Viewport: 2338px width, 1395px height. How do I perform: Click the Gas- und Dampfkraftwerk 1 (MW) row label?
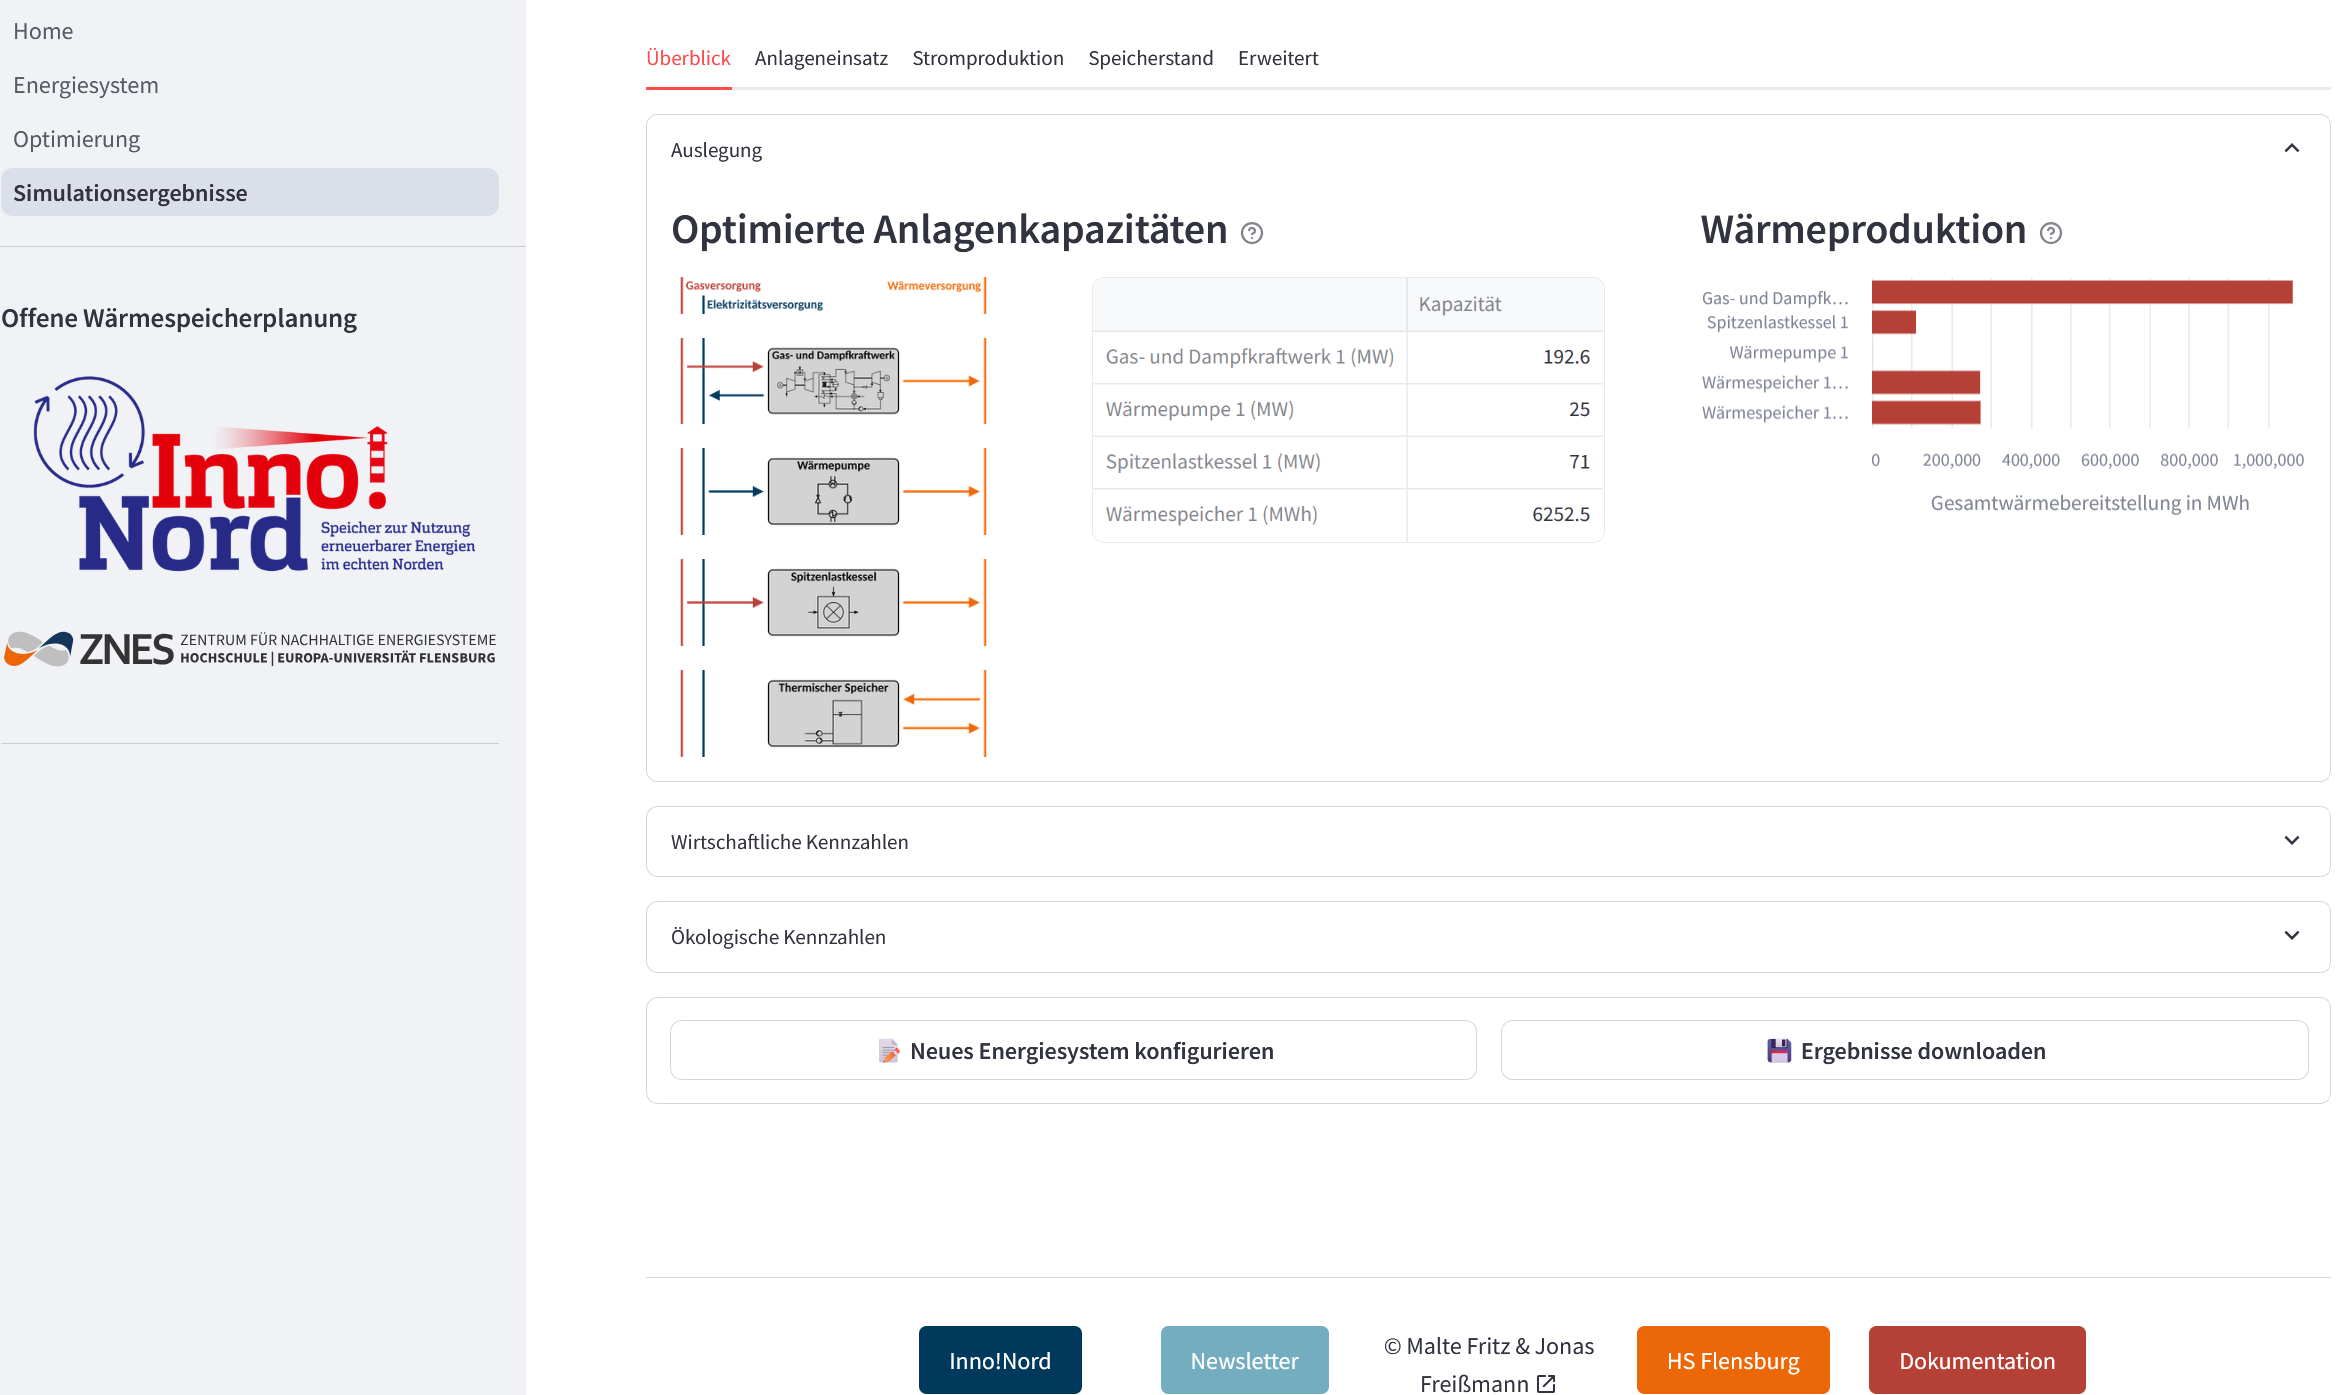tap(1250, 356)
